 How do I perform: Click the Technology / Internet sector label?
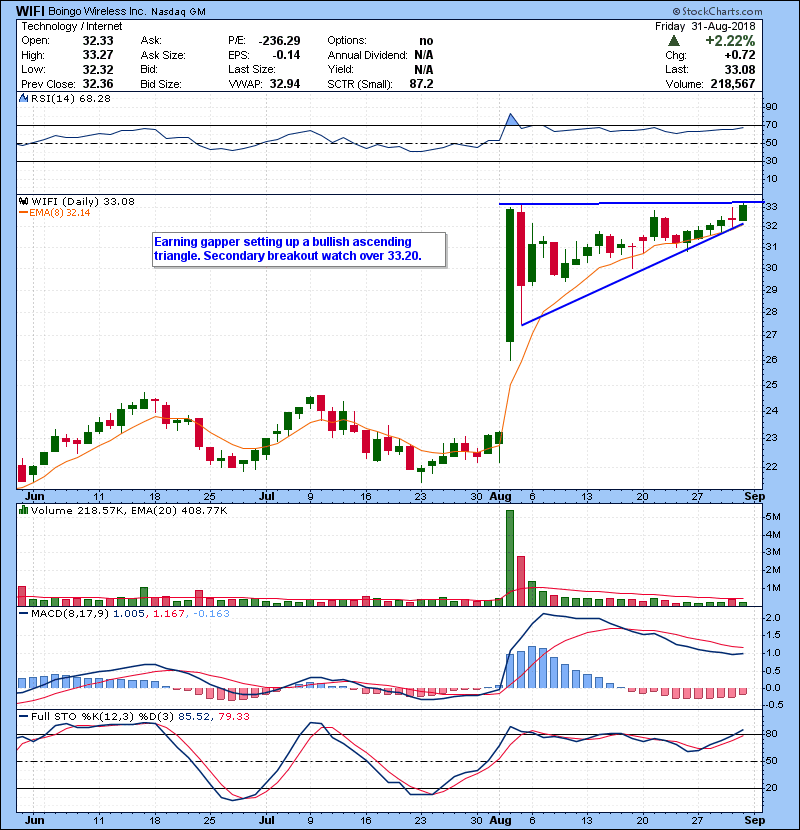pyautogui.click(x=71, y=26)
